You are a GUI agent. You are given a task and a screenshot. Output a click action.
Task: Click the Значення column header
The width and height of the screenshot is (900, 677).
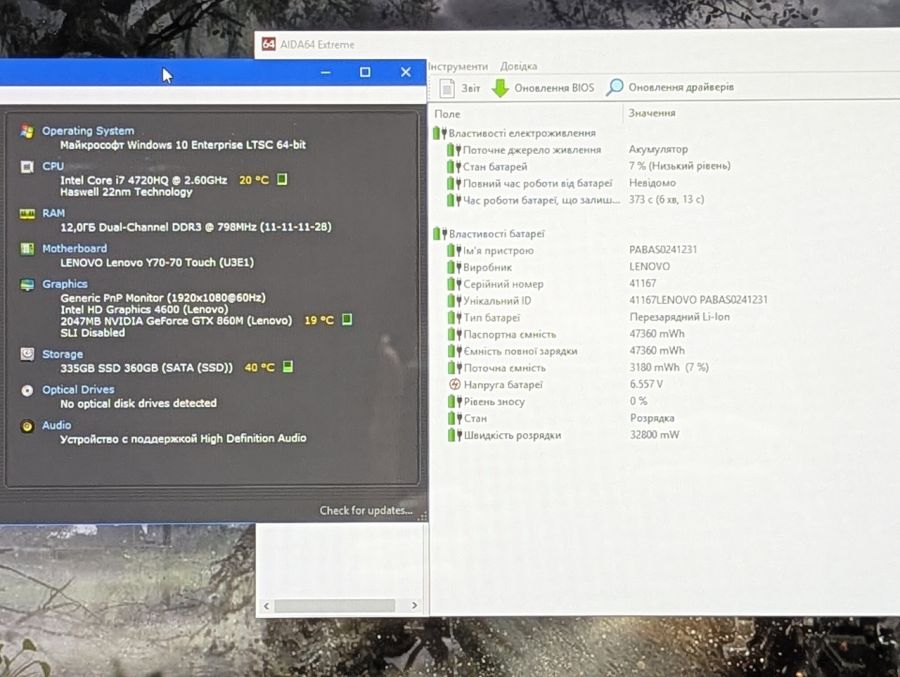click(x=651, y=113)
